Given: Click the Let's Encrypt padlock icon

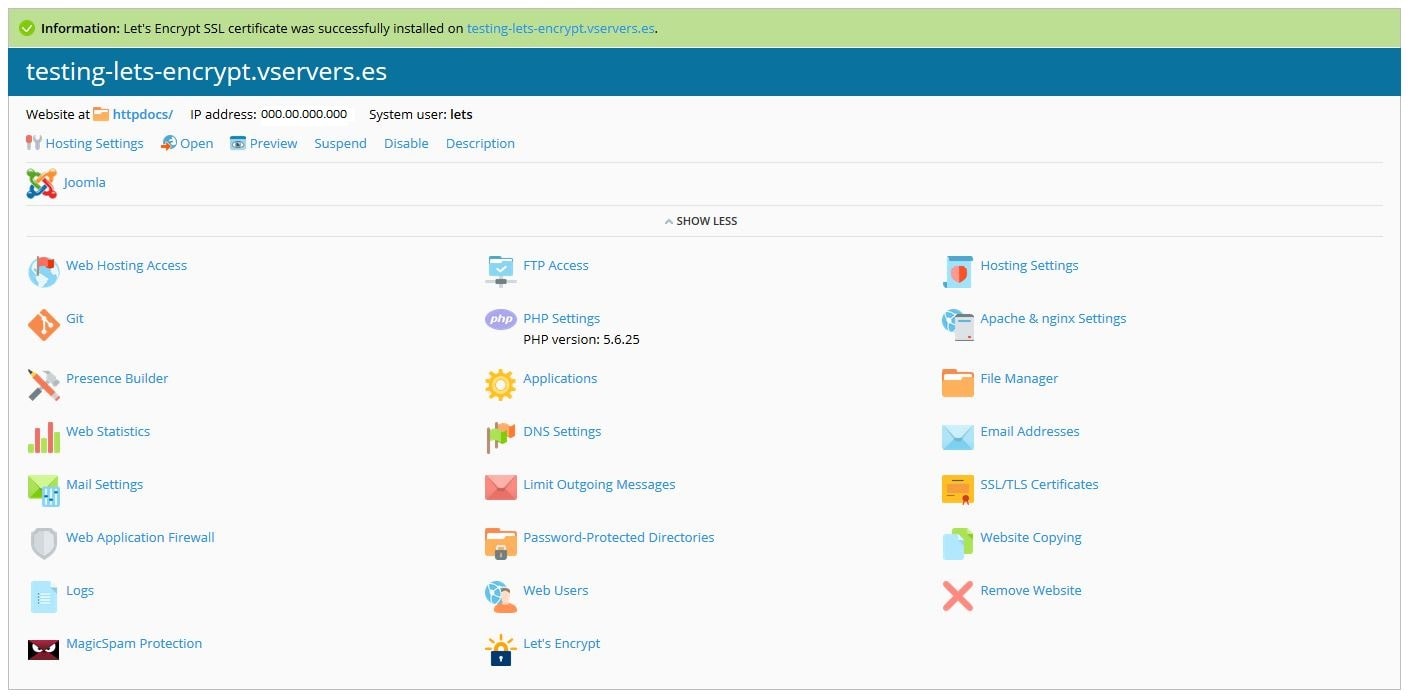Looking at the screenshot, I should click(500, 650).
